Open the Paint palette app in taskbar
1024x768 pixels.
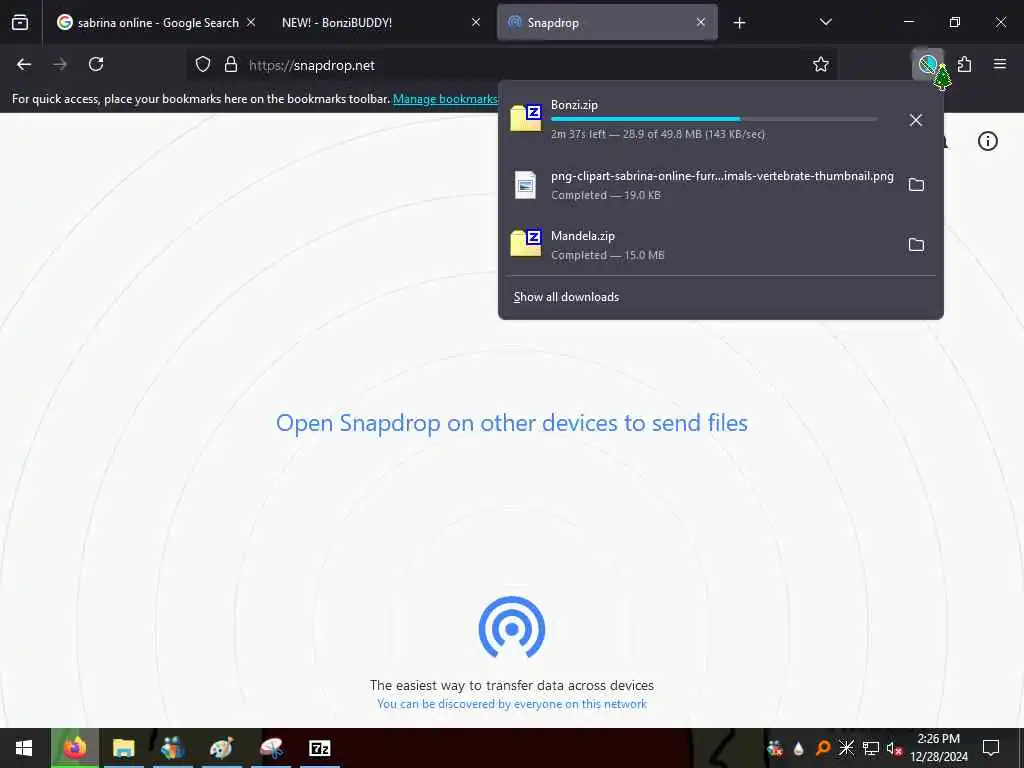[221, 748]
